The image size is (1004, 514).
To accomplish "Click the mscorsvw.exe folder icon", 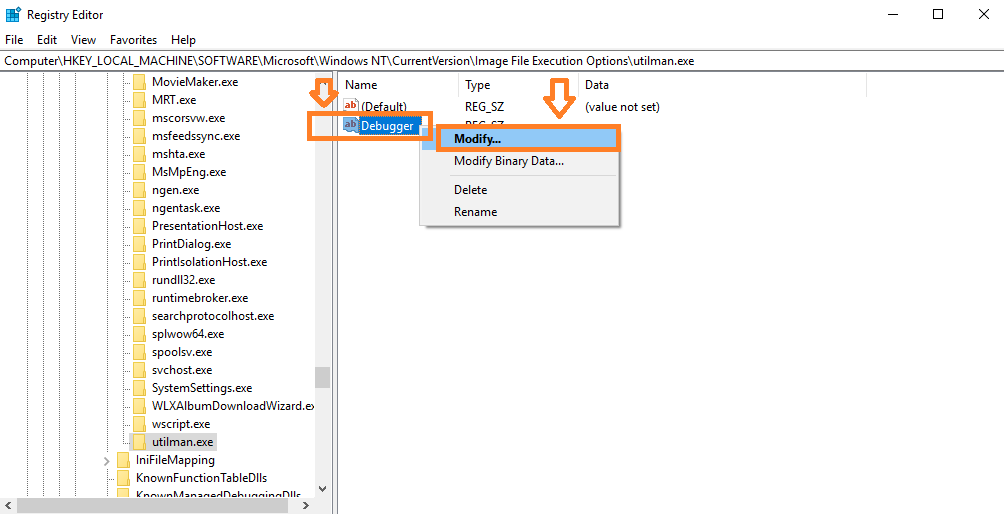I will click(x=139, y=118).
